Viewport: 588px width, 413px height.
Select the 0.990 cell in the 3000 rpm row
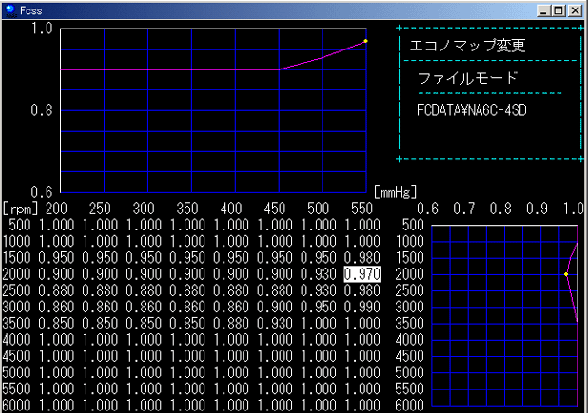(362, 307)
